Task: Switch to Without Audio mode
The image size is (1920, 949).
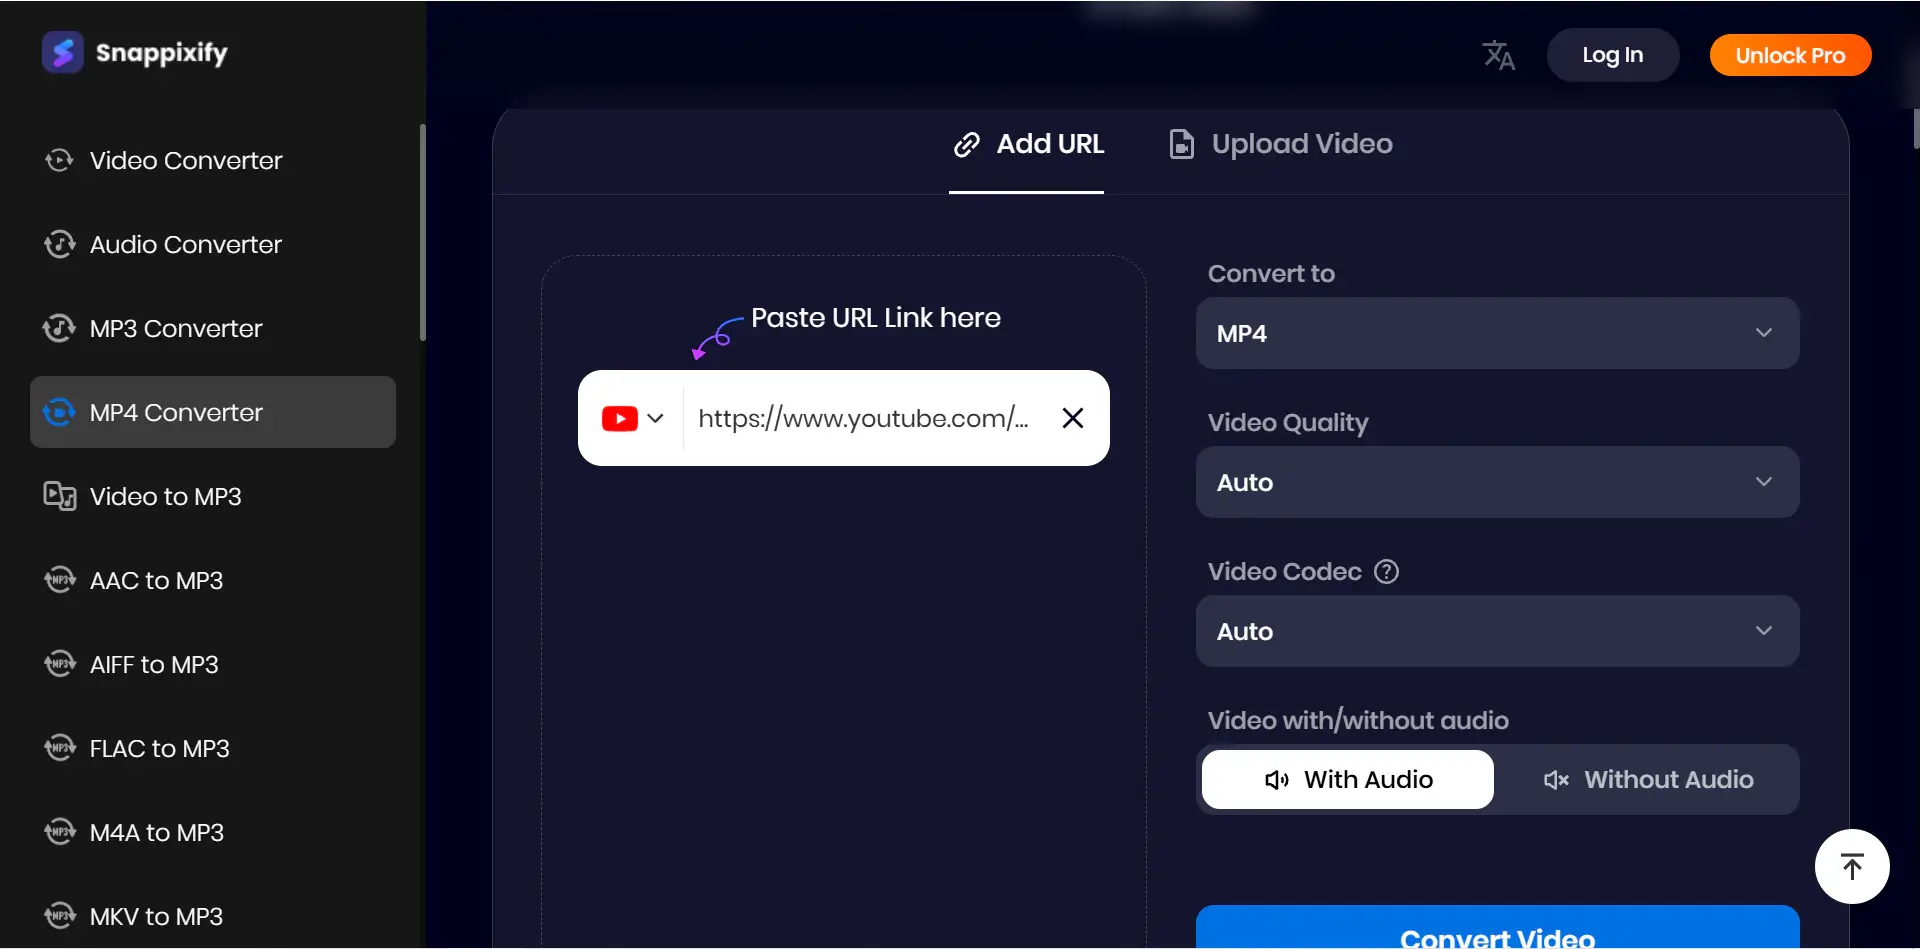Action: click(x=1650, y=779)
